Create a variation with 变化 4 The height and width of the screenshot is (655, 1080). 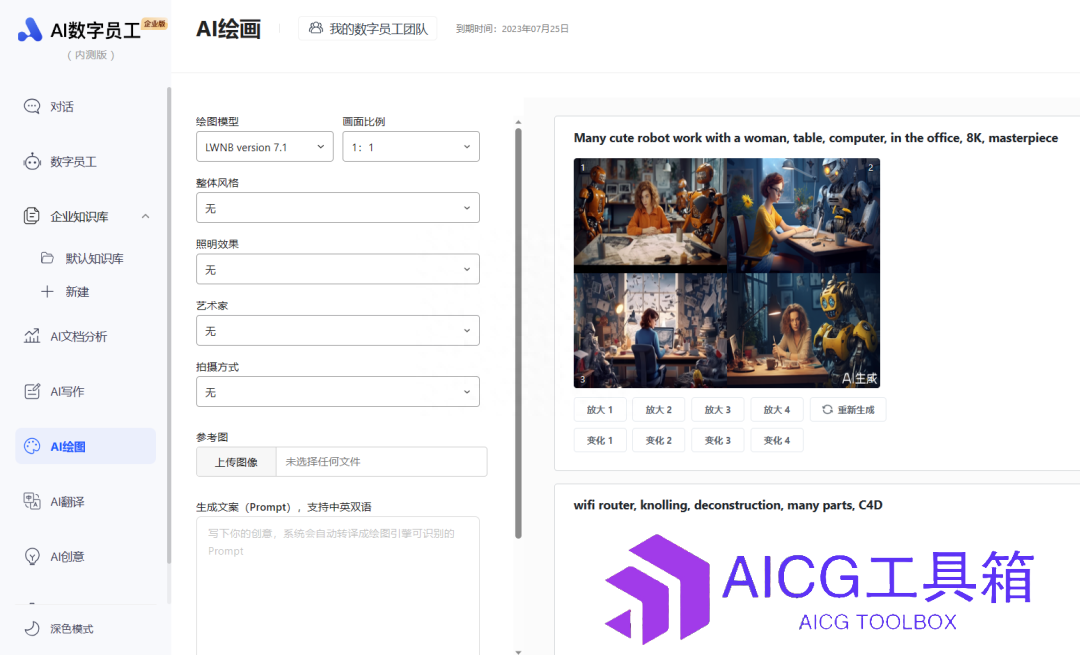(777, 440)
